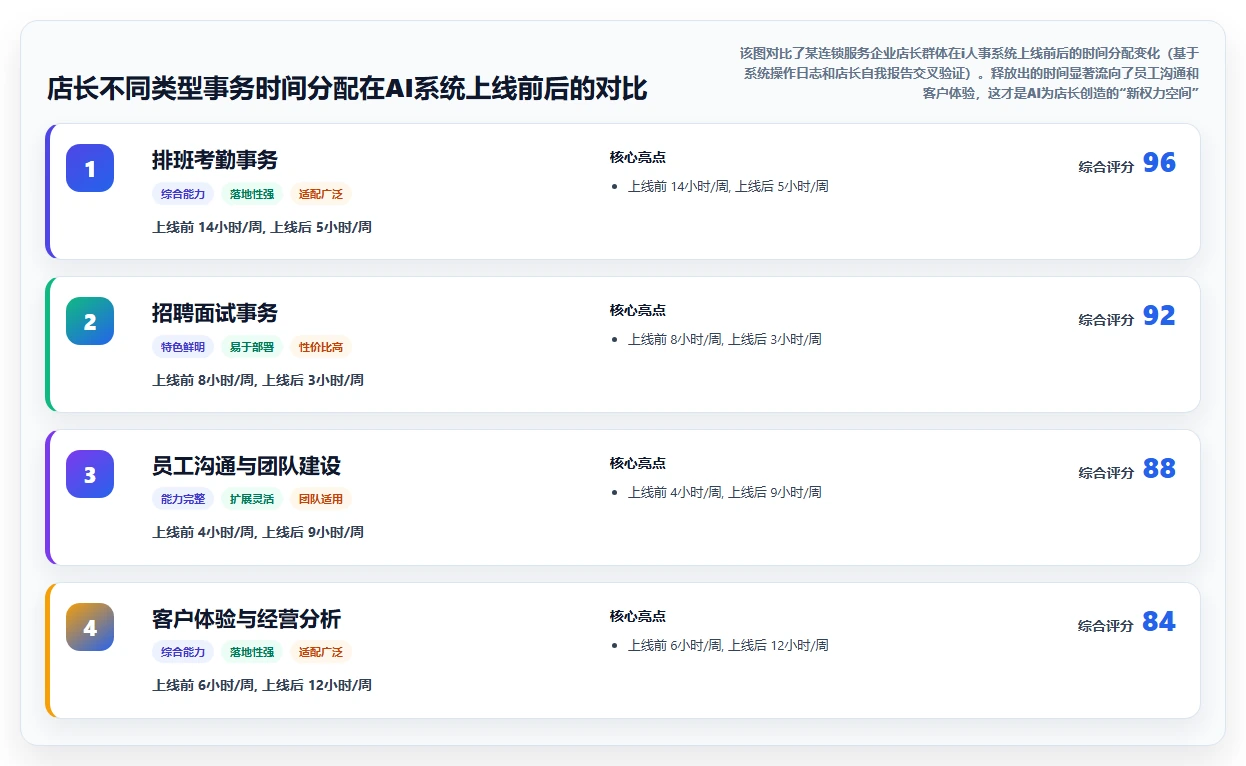The width and height of the screenshot is (1246, 766).
Task: Click the score value 84
Action: 1159,622
